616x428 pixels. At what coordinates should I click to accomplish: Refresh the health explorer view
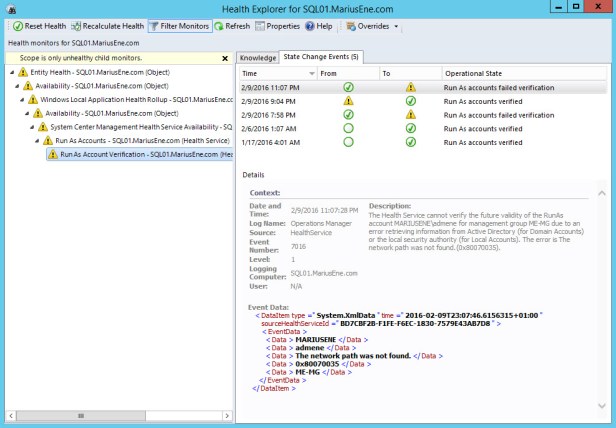(231, 26)
